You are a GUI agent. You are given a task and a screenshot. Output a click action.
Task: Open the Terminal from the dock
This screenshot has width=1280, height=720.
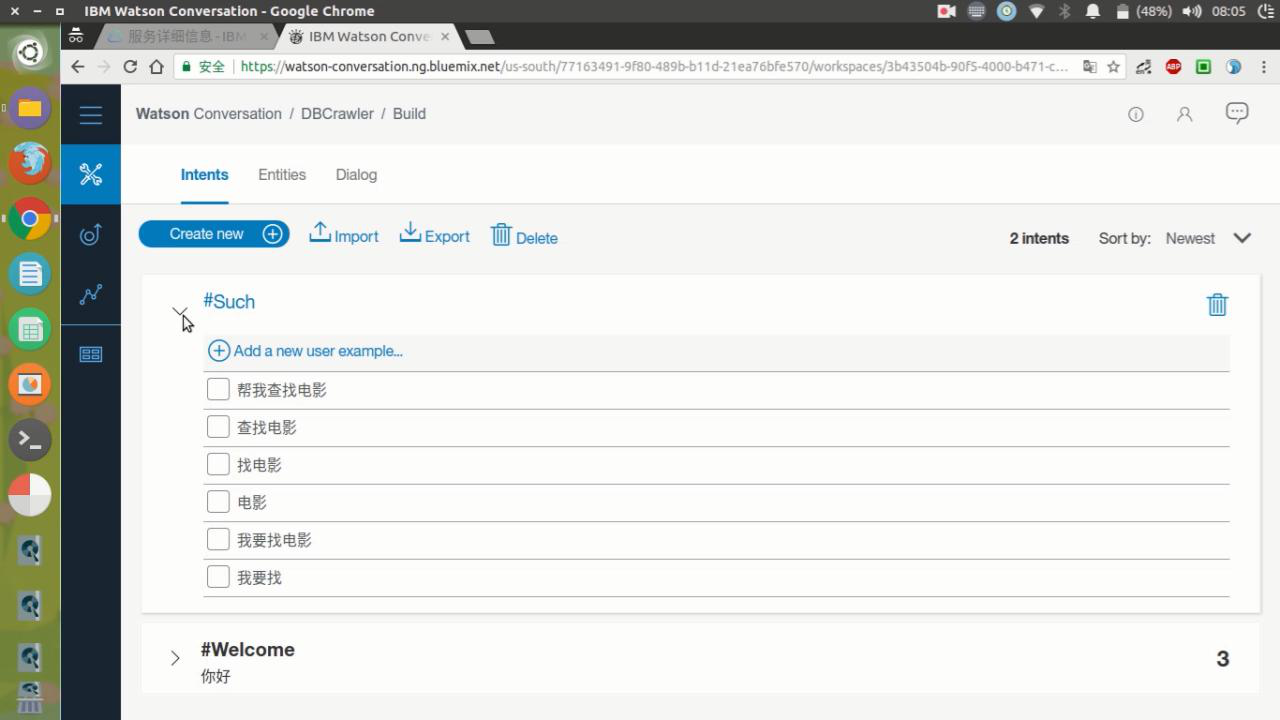tap(30, 439)
